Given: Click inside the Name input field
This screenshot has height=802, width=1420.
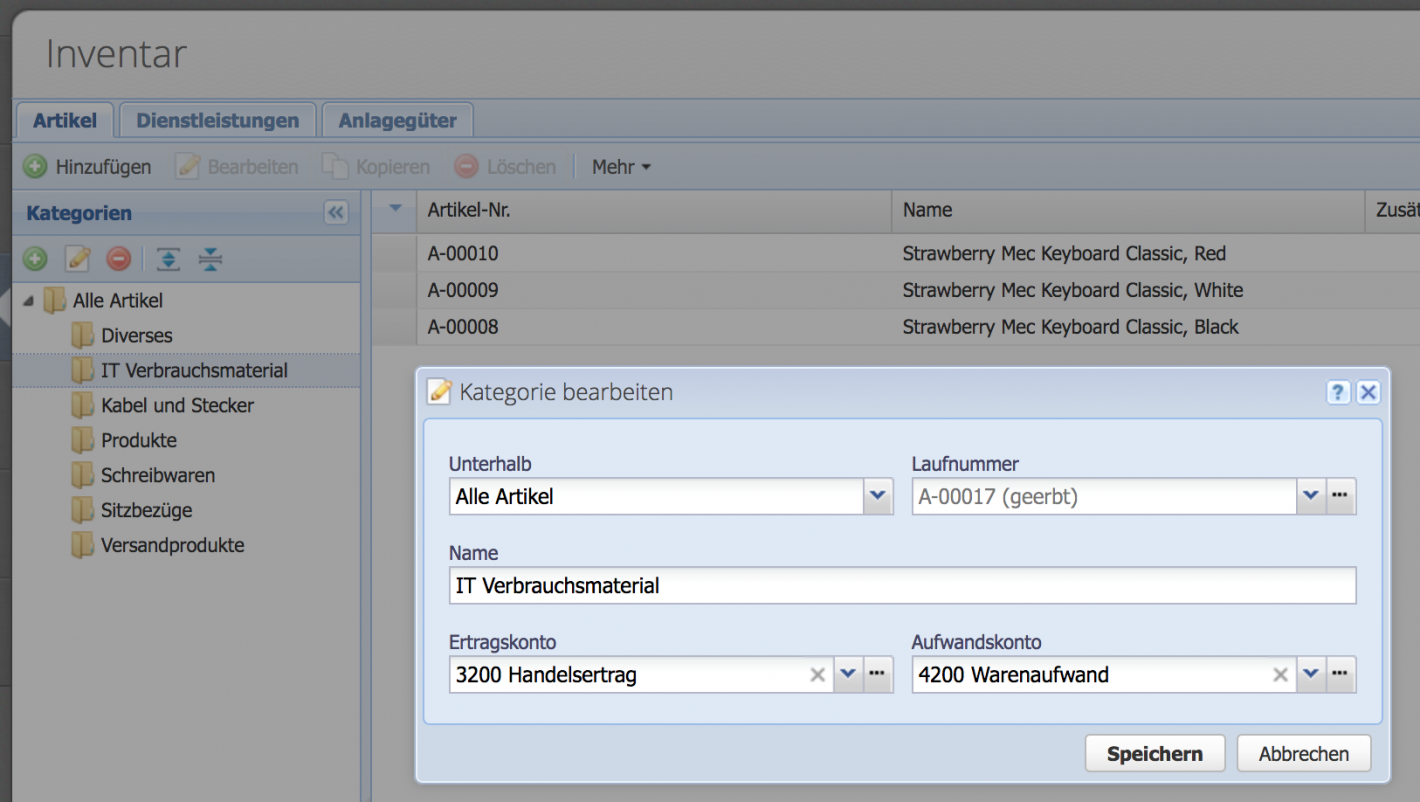Looking at the screenshot, I should pos(900,585).
